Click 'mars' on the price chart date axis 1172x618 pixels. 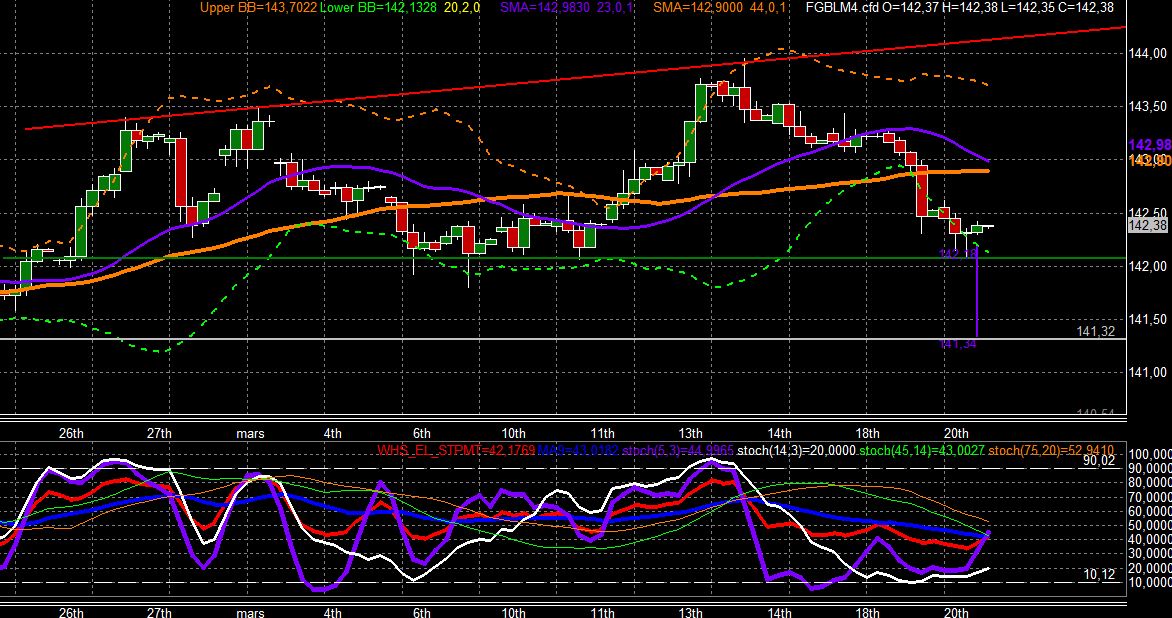[250, 433]
